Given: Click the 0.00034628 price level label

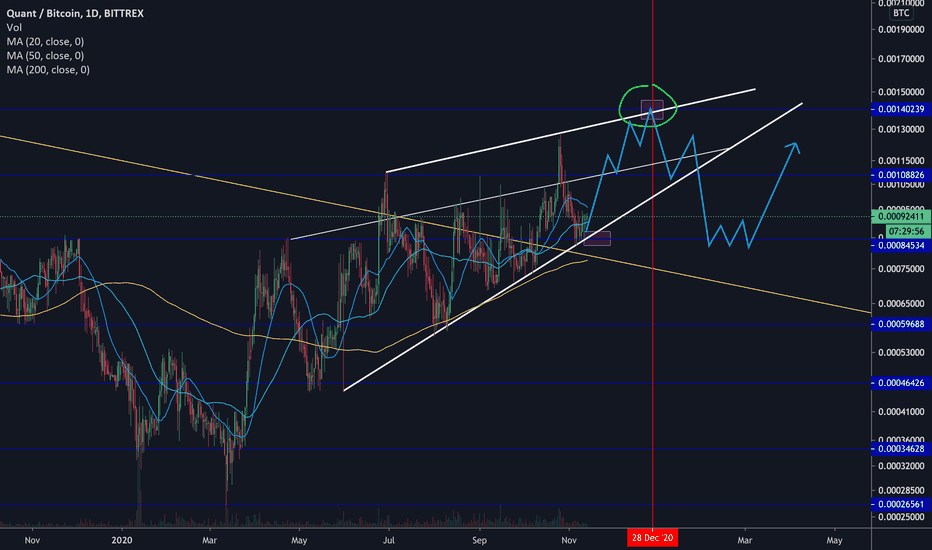Looking at the screenshot, I should pyautogui.click(x=901, y=449).
